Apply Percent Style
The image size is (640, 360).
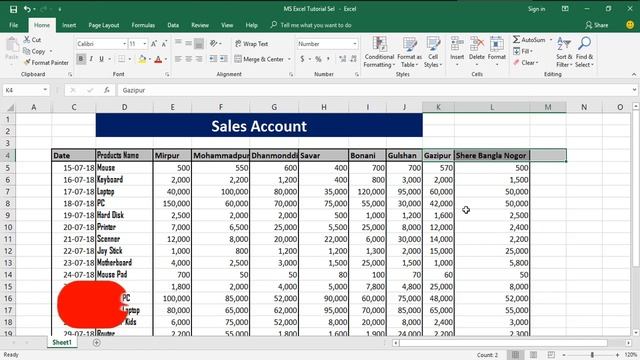318,59
